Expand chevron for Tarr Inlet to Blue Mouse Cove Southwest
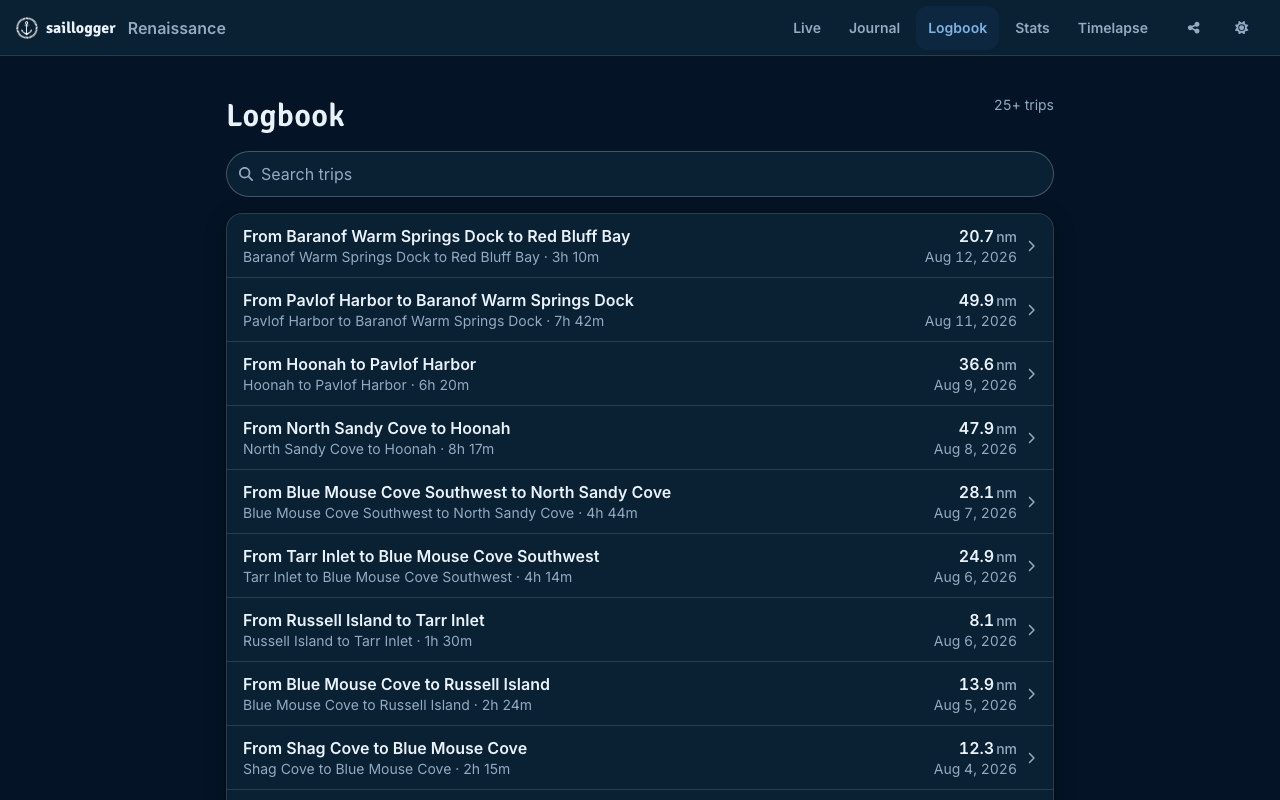Viewport: 1280px width, 800px height. click(x=1031, y=566)
